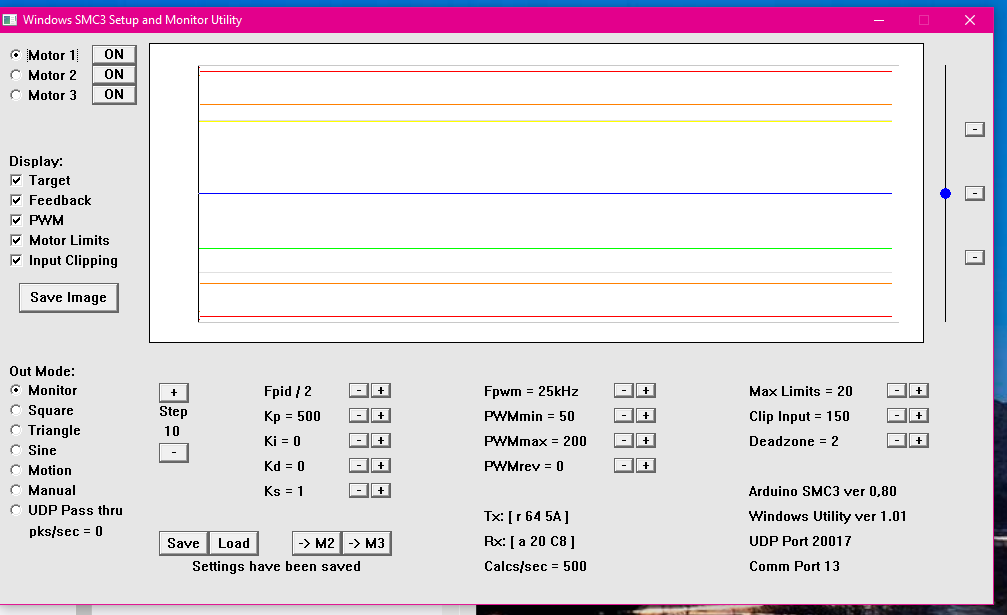Increase the Fpwm frequency

(646, 391)
